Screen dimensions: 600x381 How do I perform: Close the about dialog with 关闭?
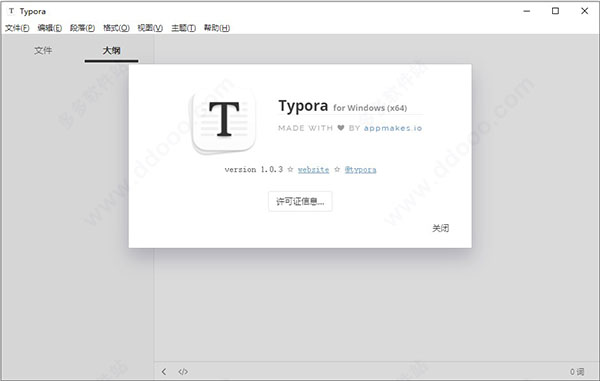(x=440, y=228)
